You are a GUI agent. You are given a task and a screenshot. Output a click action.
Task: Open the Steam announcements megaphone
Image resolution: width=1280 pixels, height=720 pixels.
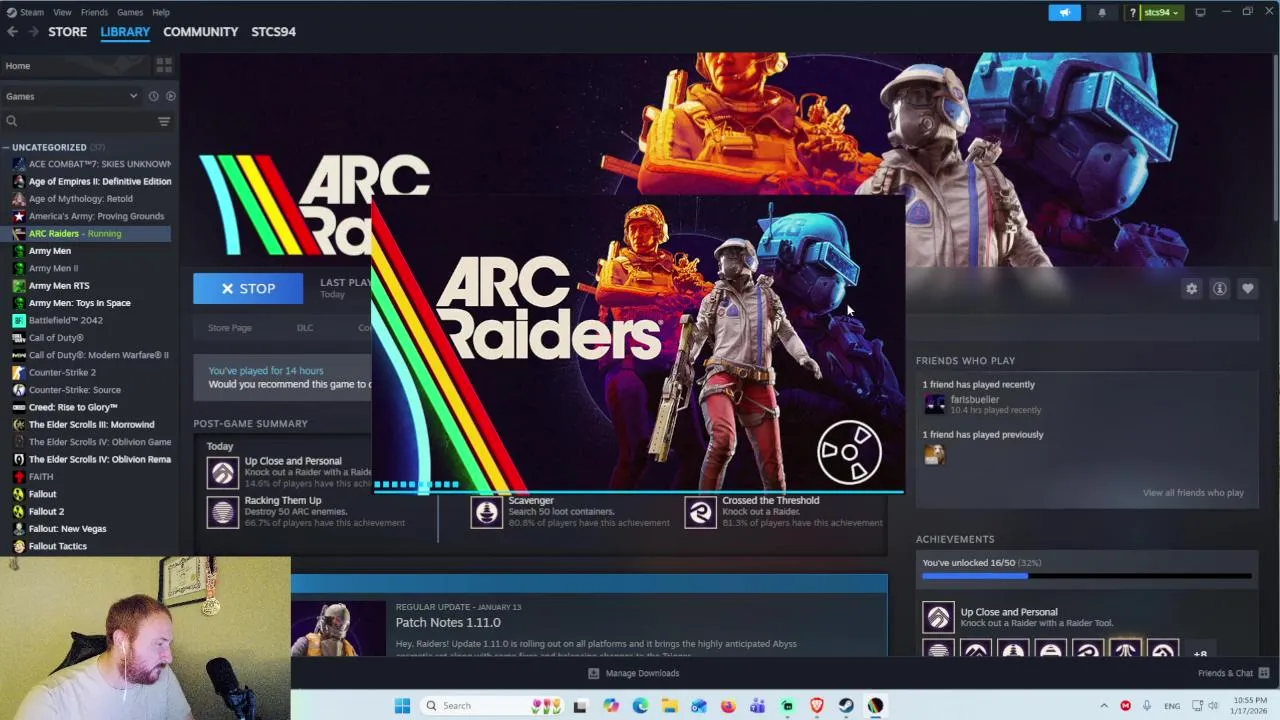(x=1064, y=12)
